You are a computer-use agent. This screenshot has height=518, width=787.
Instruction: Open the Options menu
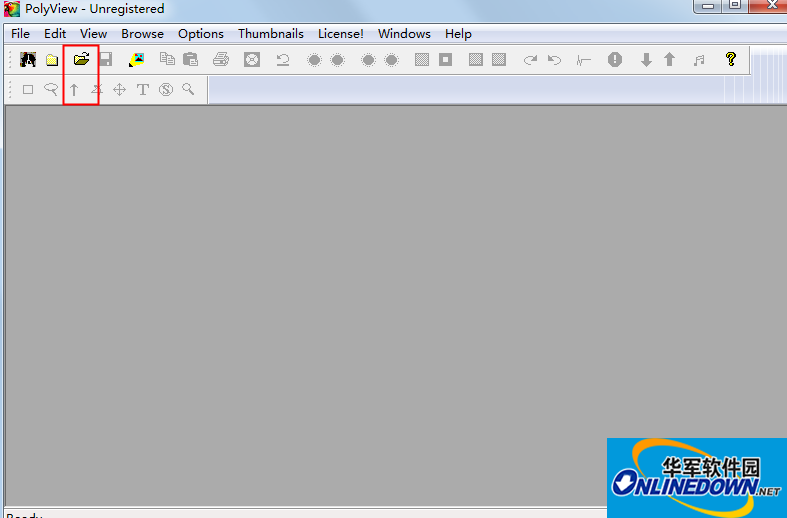point(200,34)
